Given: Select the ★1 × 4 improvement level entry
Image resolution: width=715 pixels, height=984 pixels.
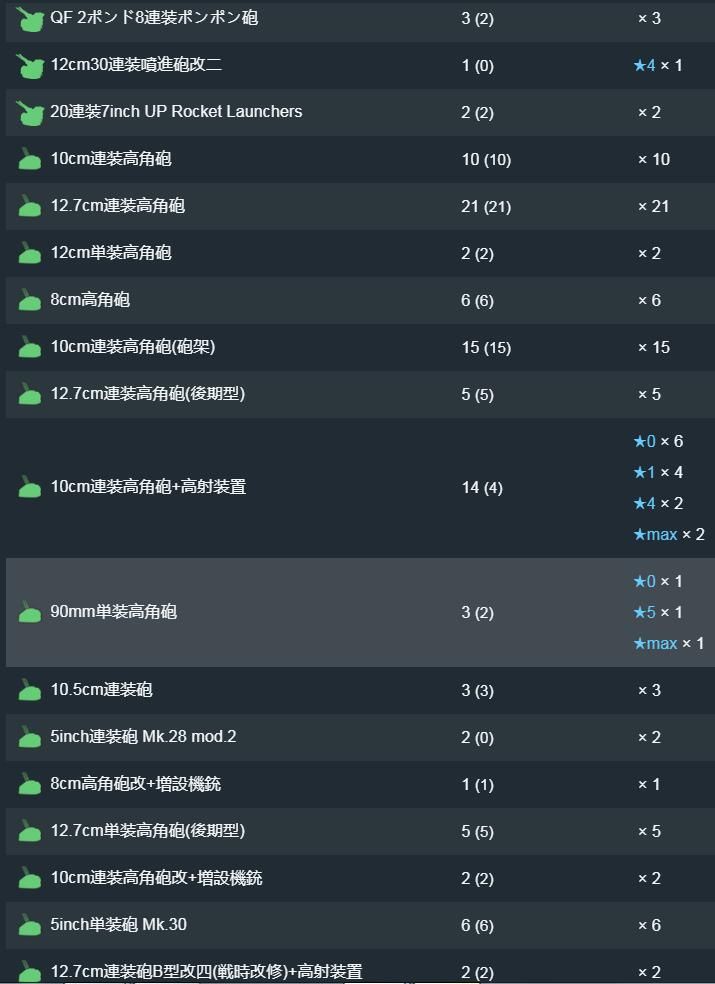Looking at the screenshot, I should click(x=658, y=473).
